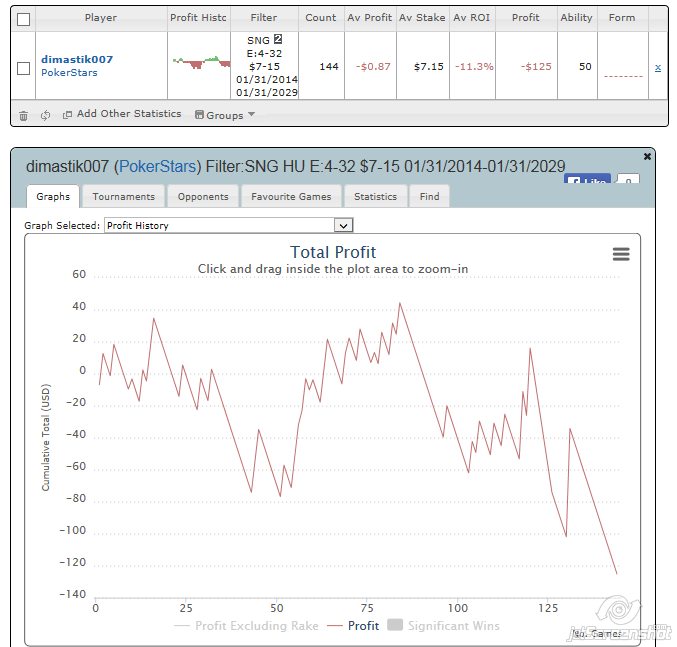677x647 pixels.
Task: Click Add Other Statistics
Action: [122, 114]
